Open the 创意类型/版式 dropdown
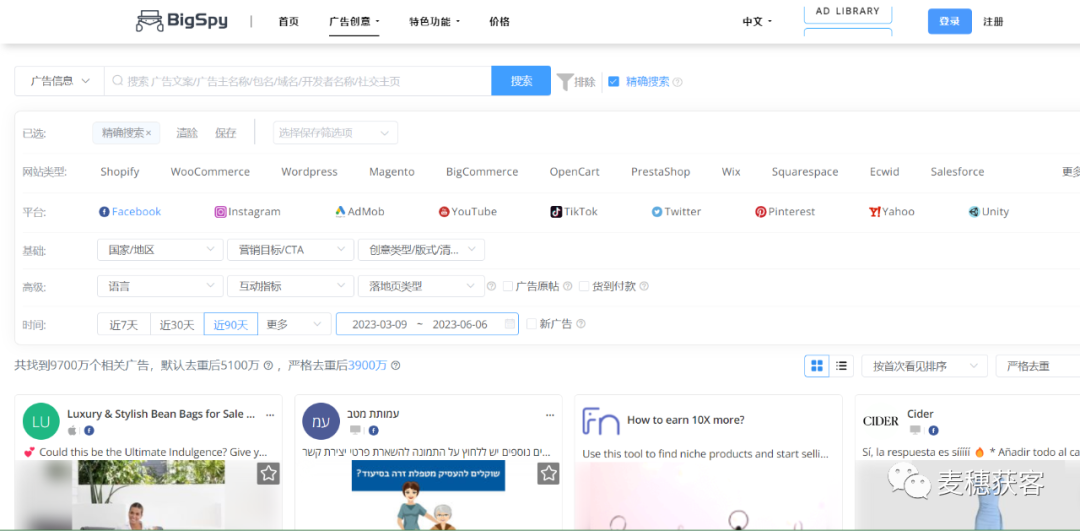Viewport: 1080px width, 531px height. click(x=422, y=249)
